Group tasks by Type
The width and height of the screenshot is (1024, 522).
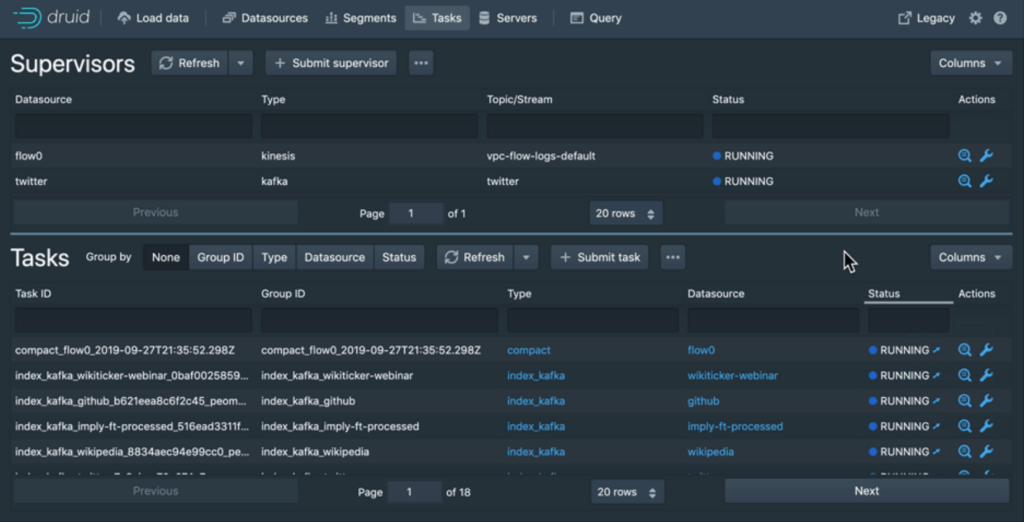pos(274,257)
